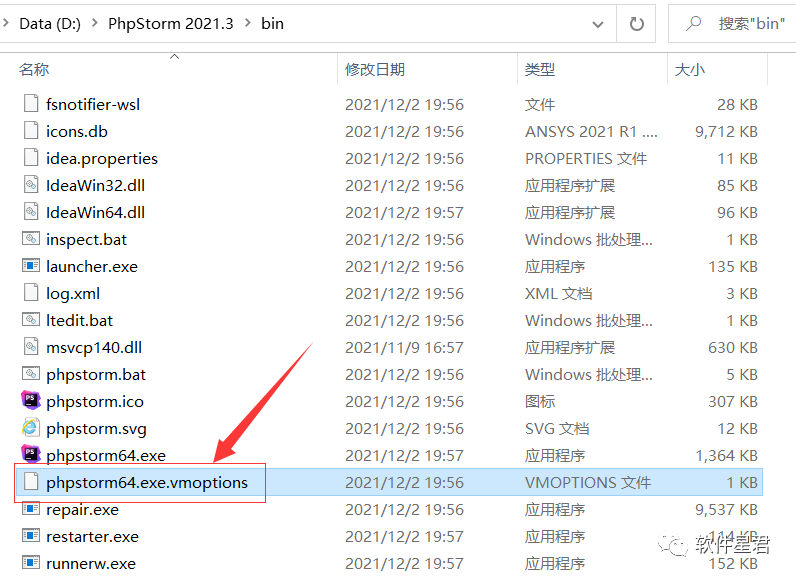Select the file name phpstorm.ico
The image size is (796, 579).
(x=95, y=402)
